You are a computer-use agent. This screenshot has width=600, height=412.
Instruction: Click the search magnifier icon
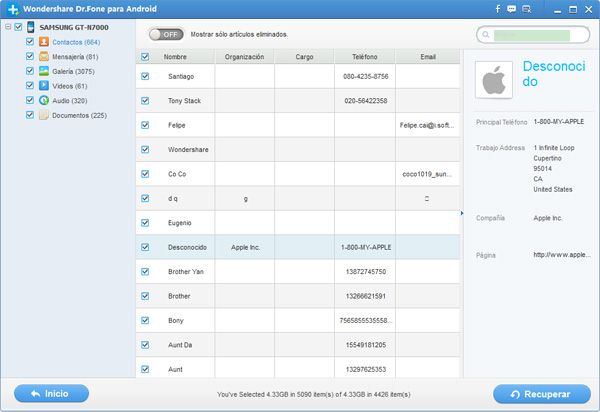486,35
